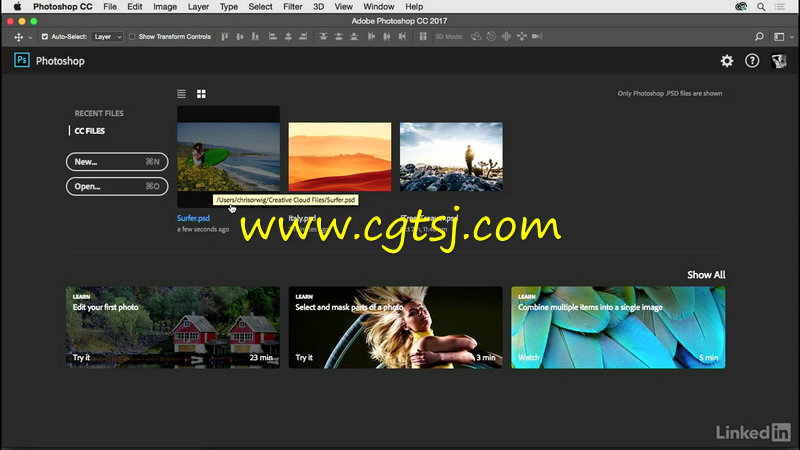Open the File menu
The width and height of the screenshot is (800, 450).
click(x=110, y=7)
